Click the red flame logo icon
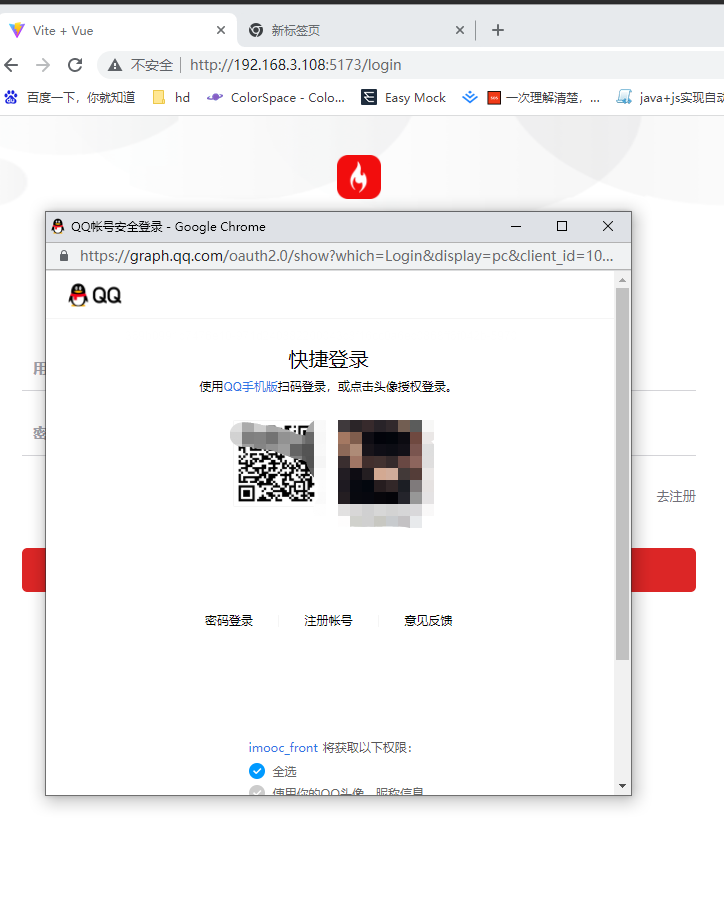The image size is (724, 922). tap(359, 177)
